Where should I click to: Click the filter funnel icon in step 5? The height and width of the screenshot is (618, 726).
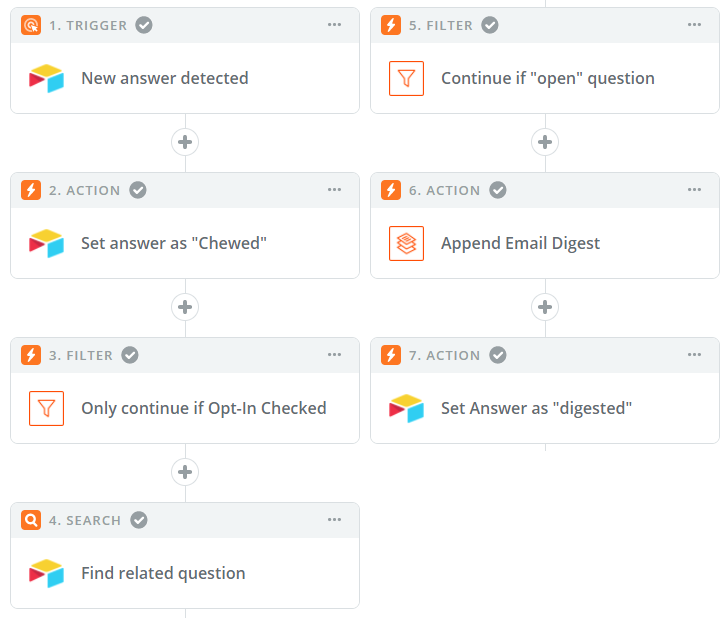click(406, 78)
